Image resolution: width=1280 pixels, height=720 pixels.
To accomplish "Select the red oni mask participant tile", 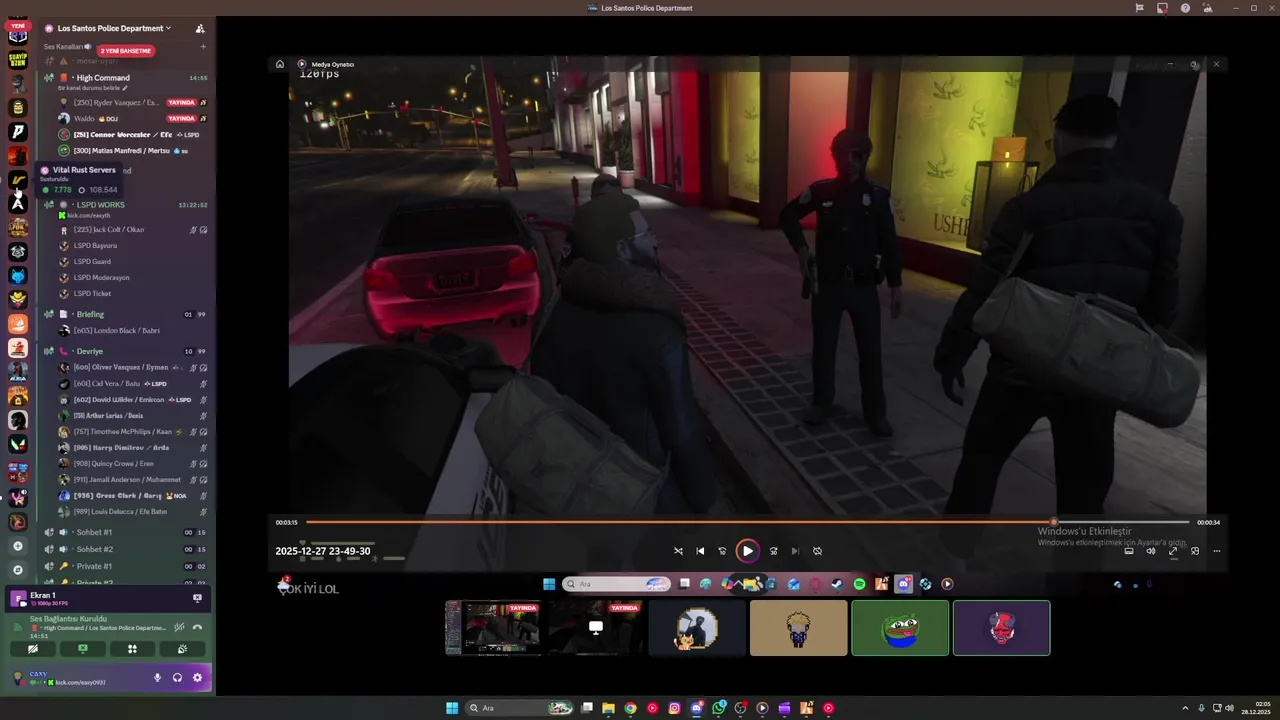I will [x=1001, y=628].
